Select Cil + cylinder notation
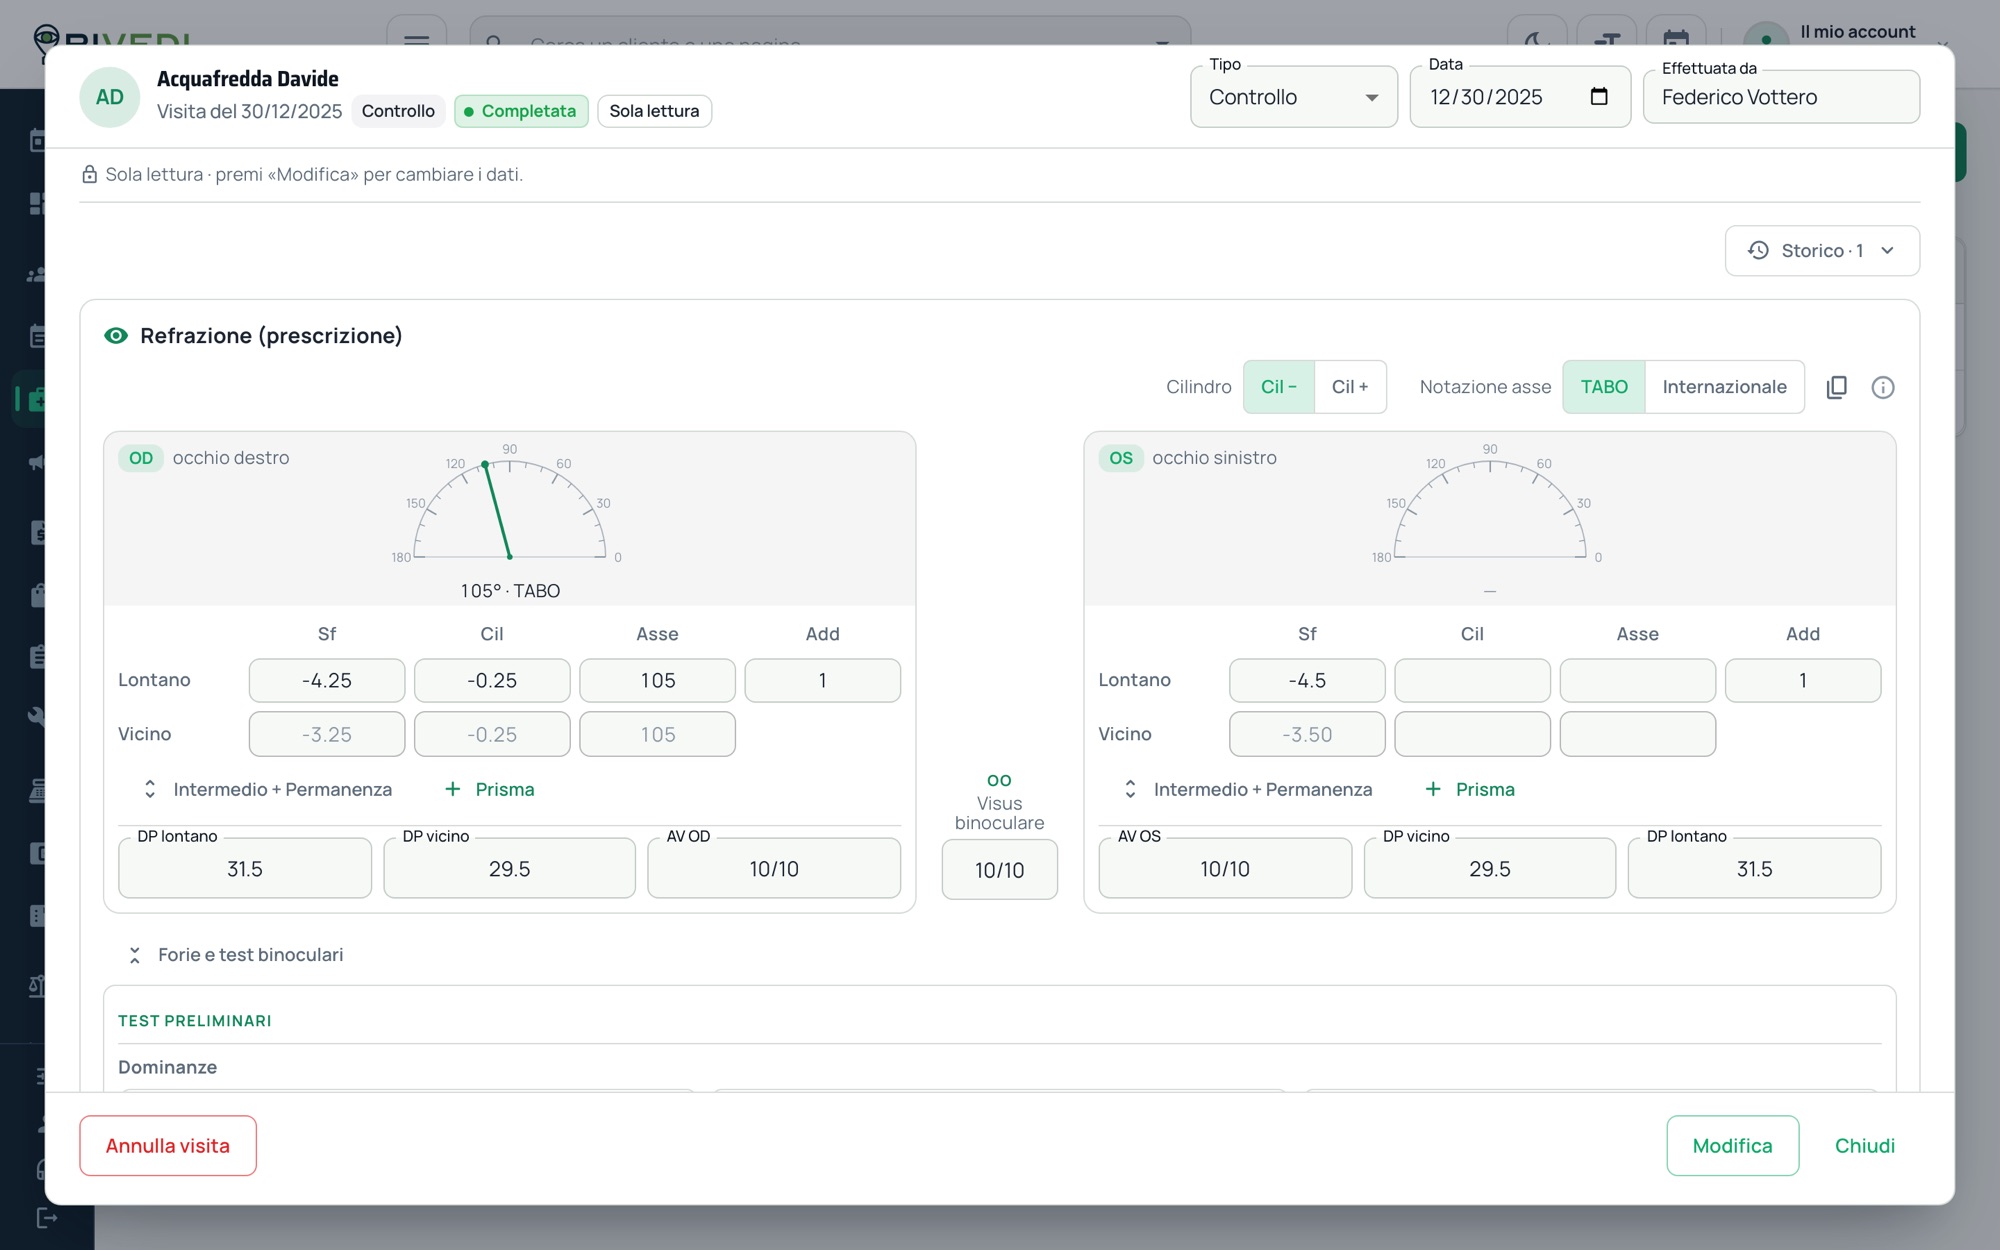The width and height of the screenshot is (2000, 1250). click(x=1350, y=387)
